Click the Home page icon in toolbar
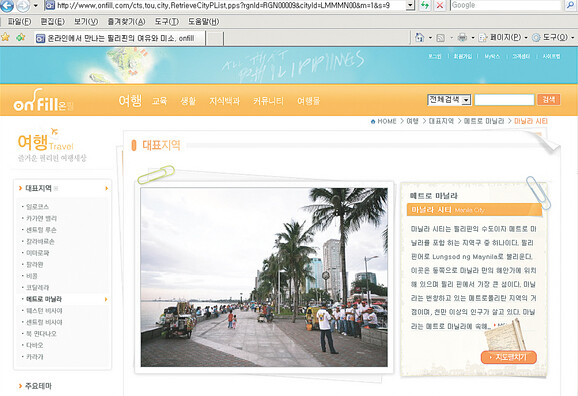Screen dimensions: 578x396 coord(419,37)
